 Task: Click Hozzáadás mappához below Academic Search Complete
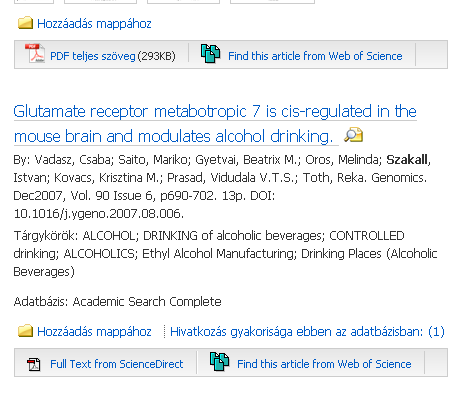94,332
